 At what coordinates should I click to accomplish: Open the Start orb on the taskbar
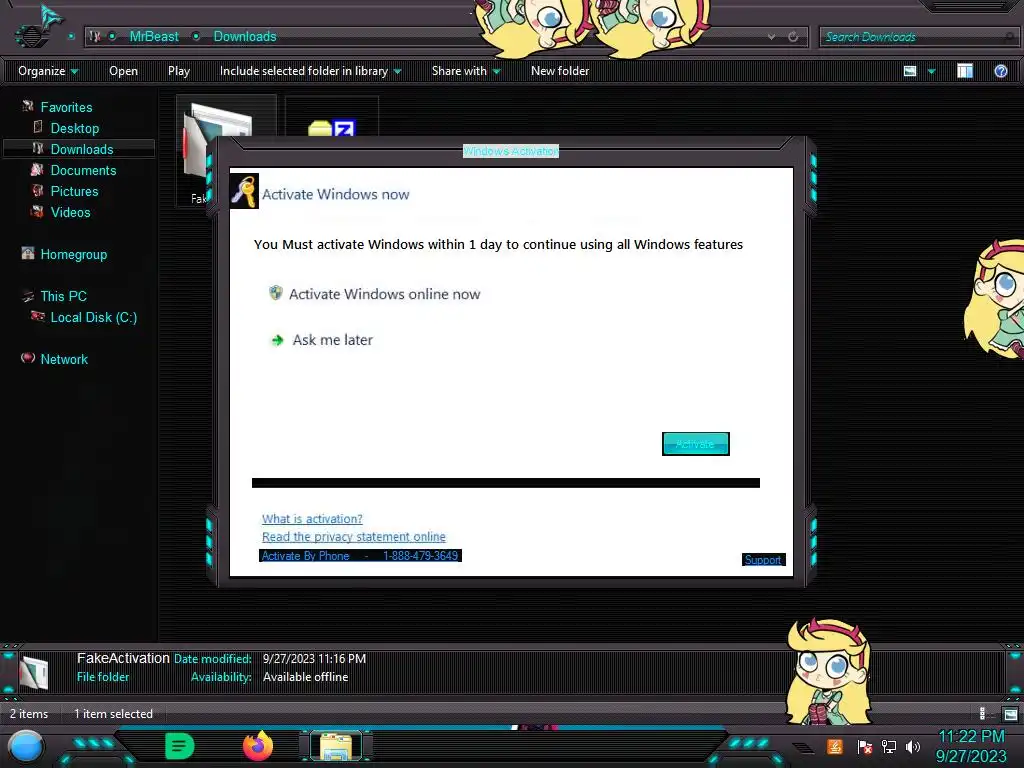[26, 747]
